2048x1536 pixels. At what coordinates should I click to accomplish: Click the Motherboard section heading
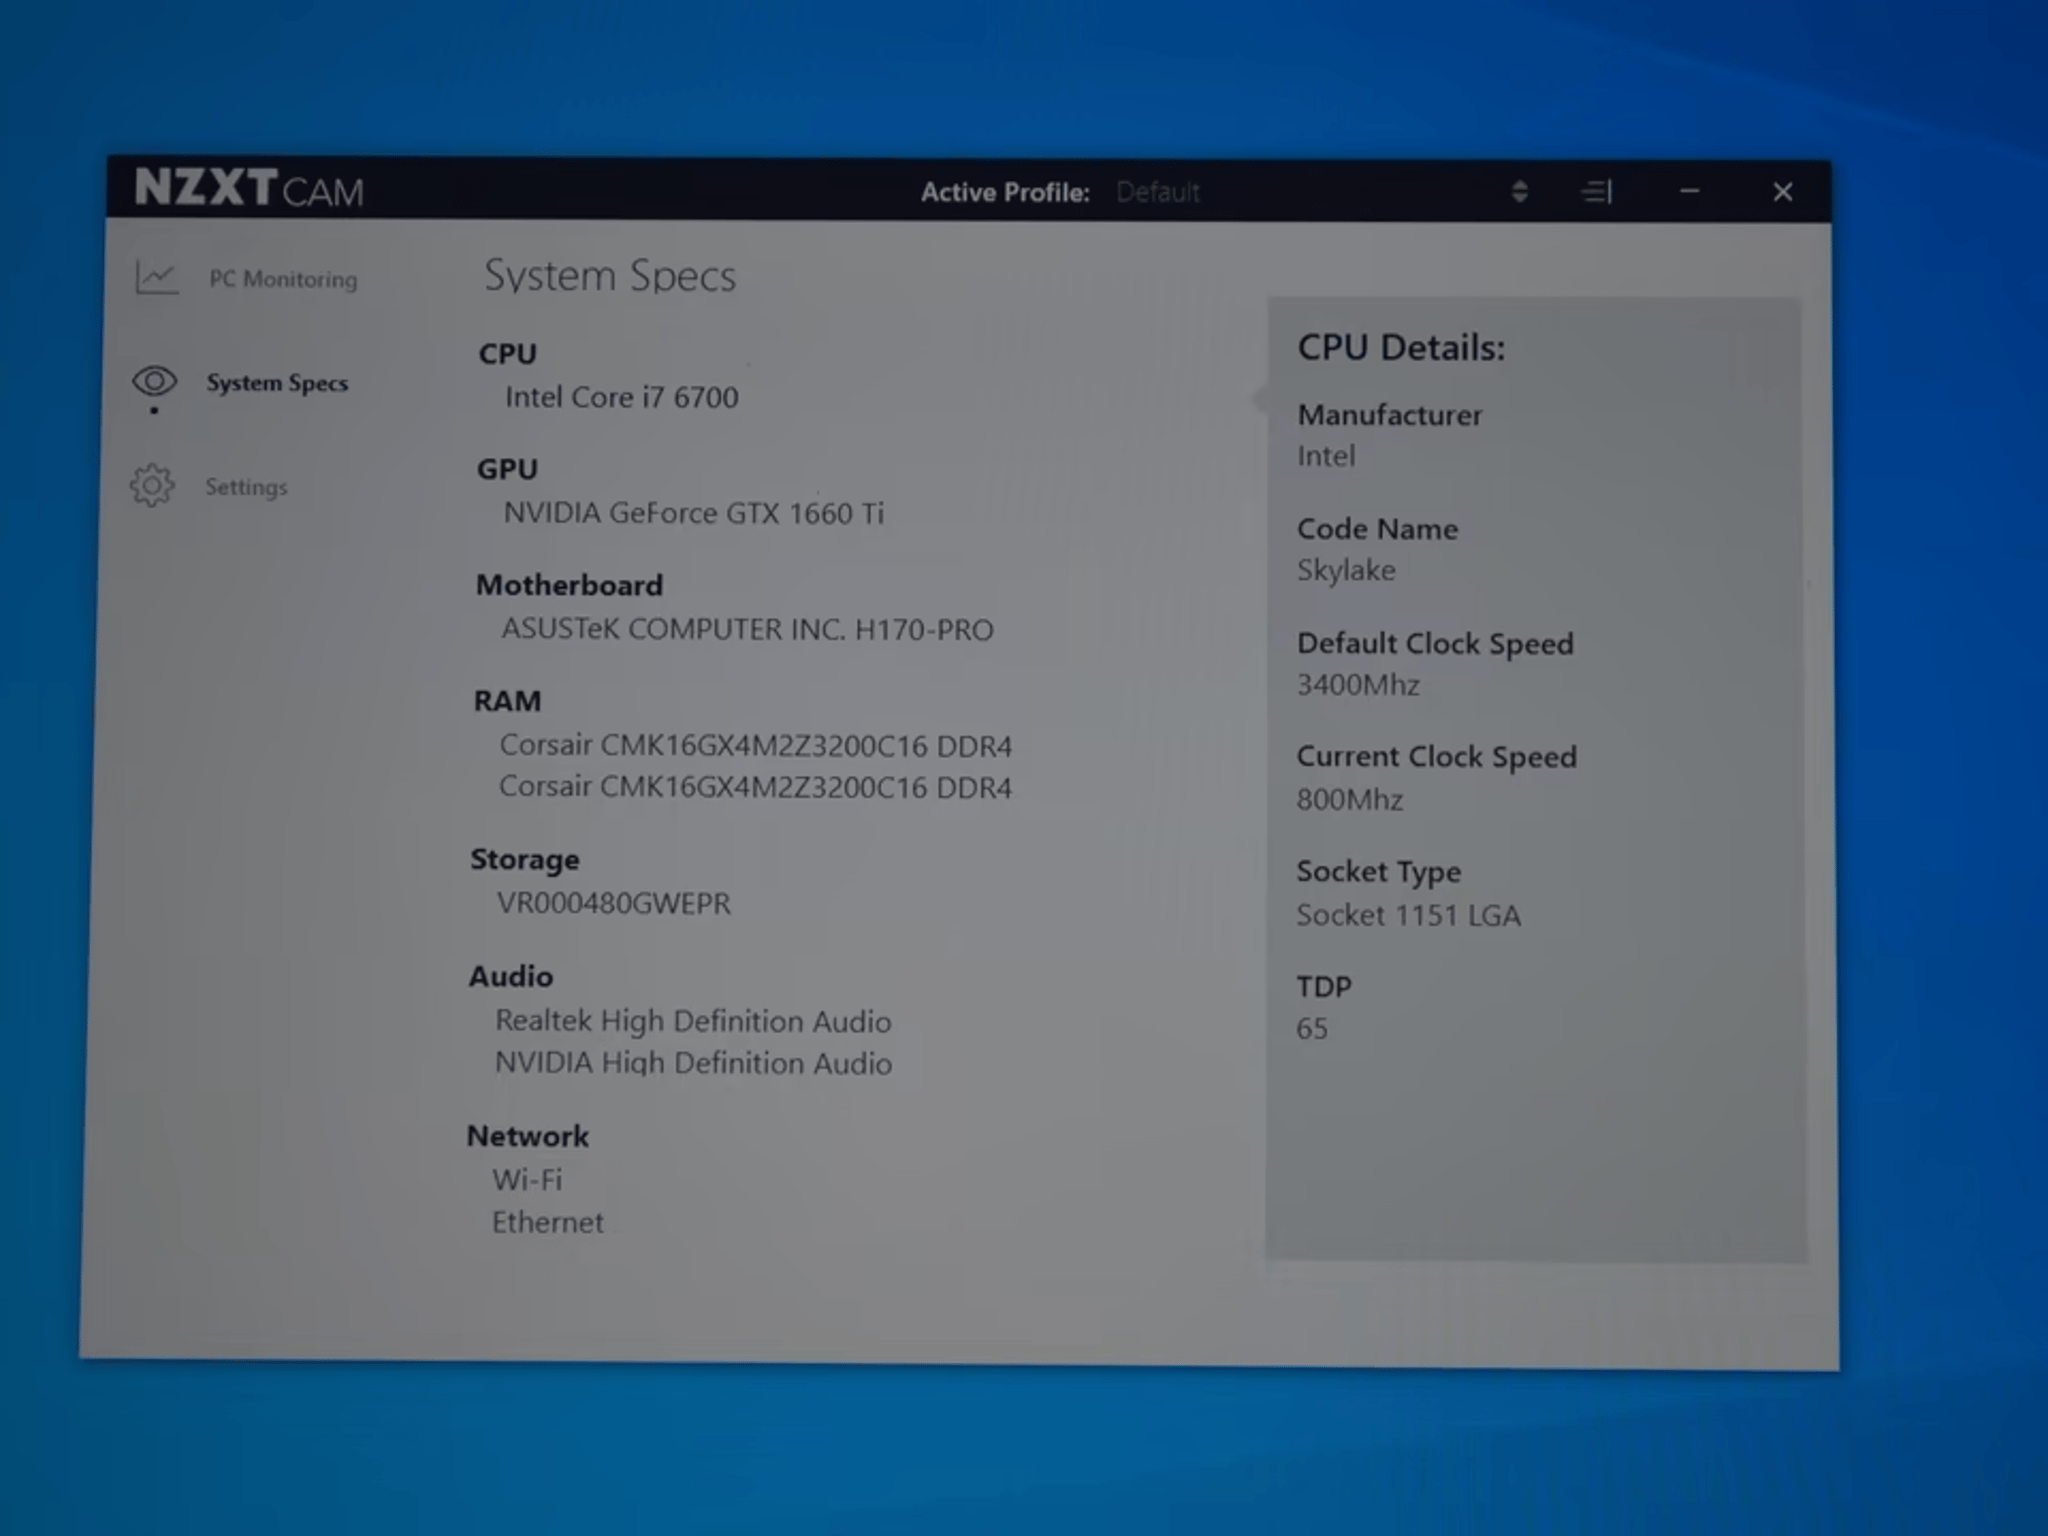(569, 585)
